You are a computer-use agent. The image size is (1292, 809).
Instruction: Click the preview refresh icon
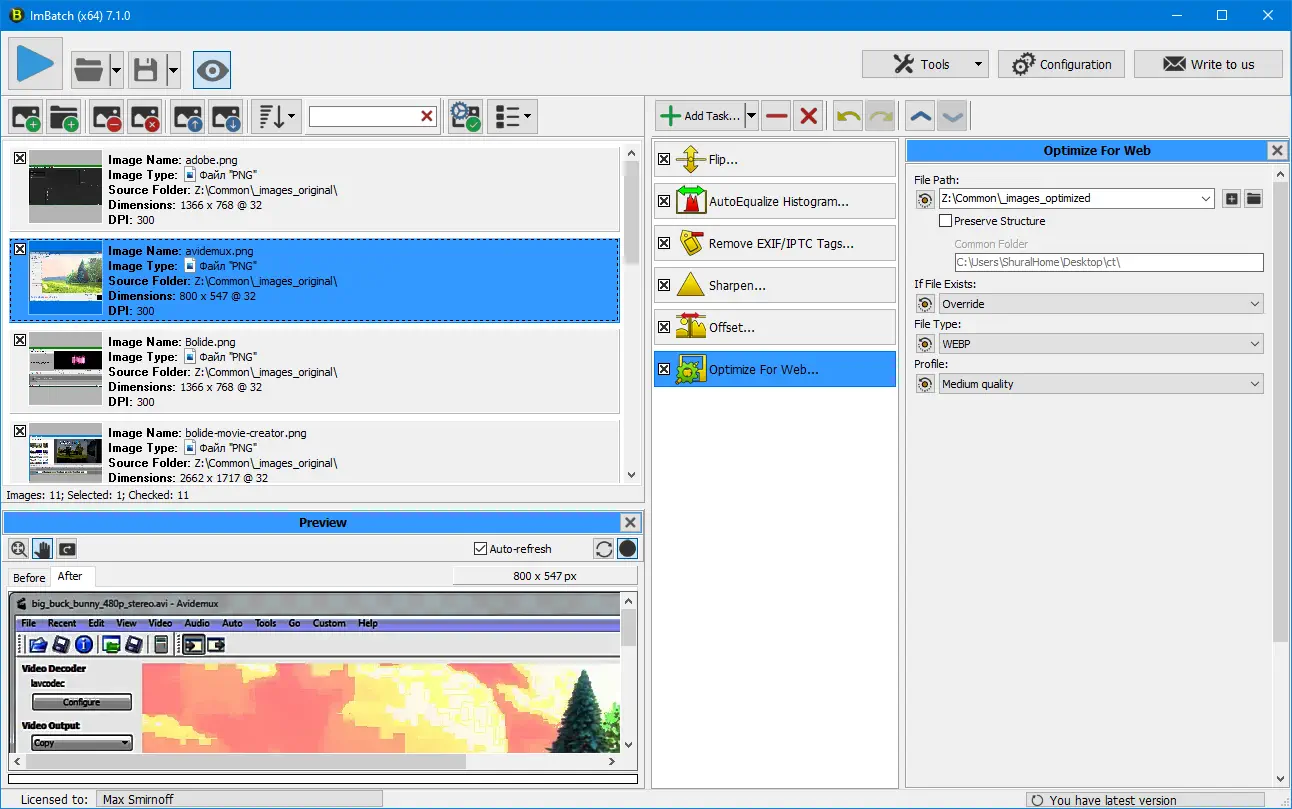point(603,548)
